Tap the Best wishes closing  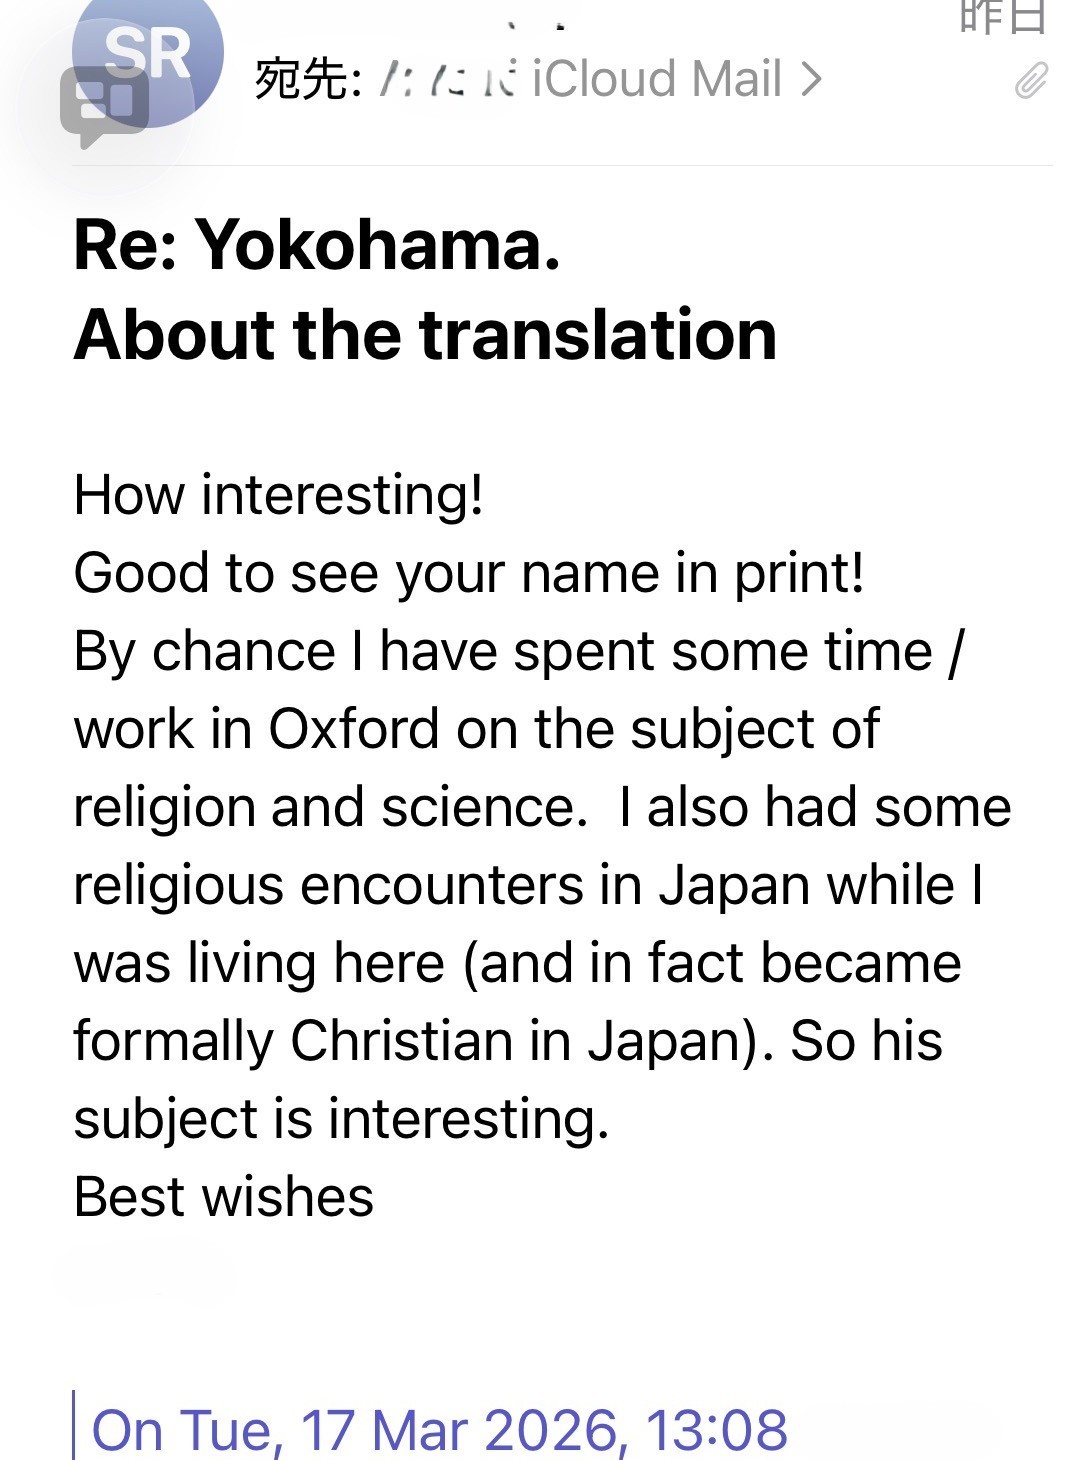click(x=224, y=1197)
